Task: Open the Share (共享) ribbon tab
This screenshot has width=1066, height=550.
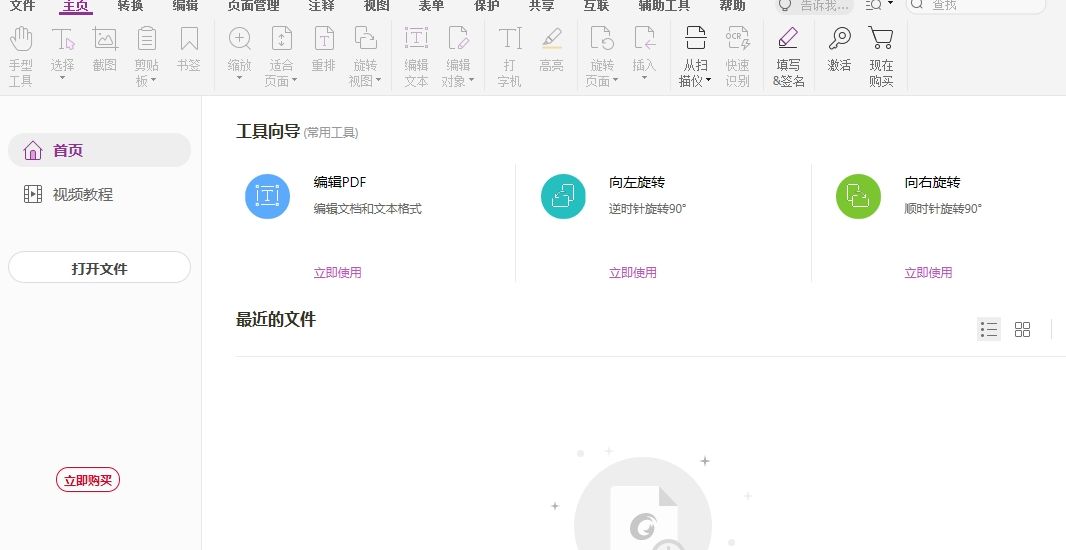Action: [x=541, y=5]
